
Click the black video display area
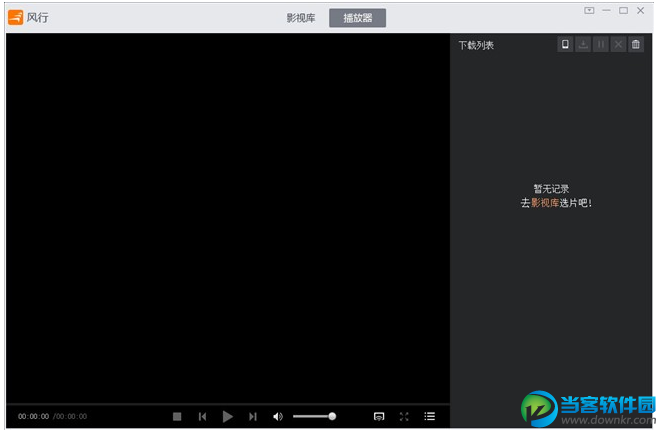[228, 218]
